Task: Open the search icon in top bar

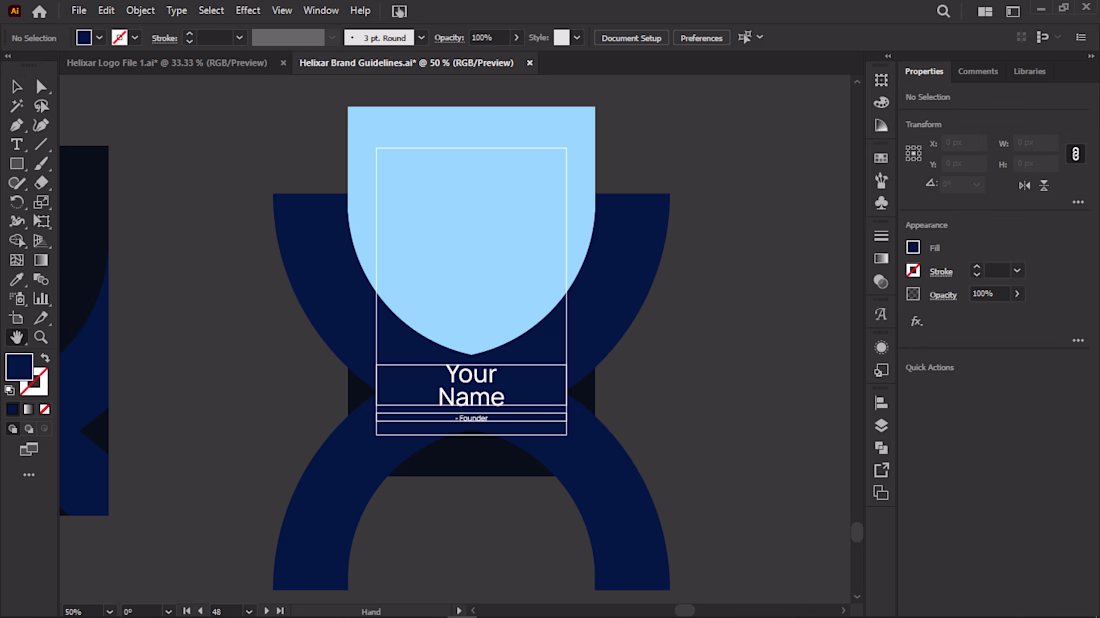Action: [943, 11]
